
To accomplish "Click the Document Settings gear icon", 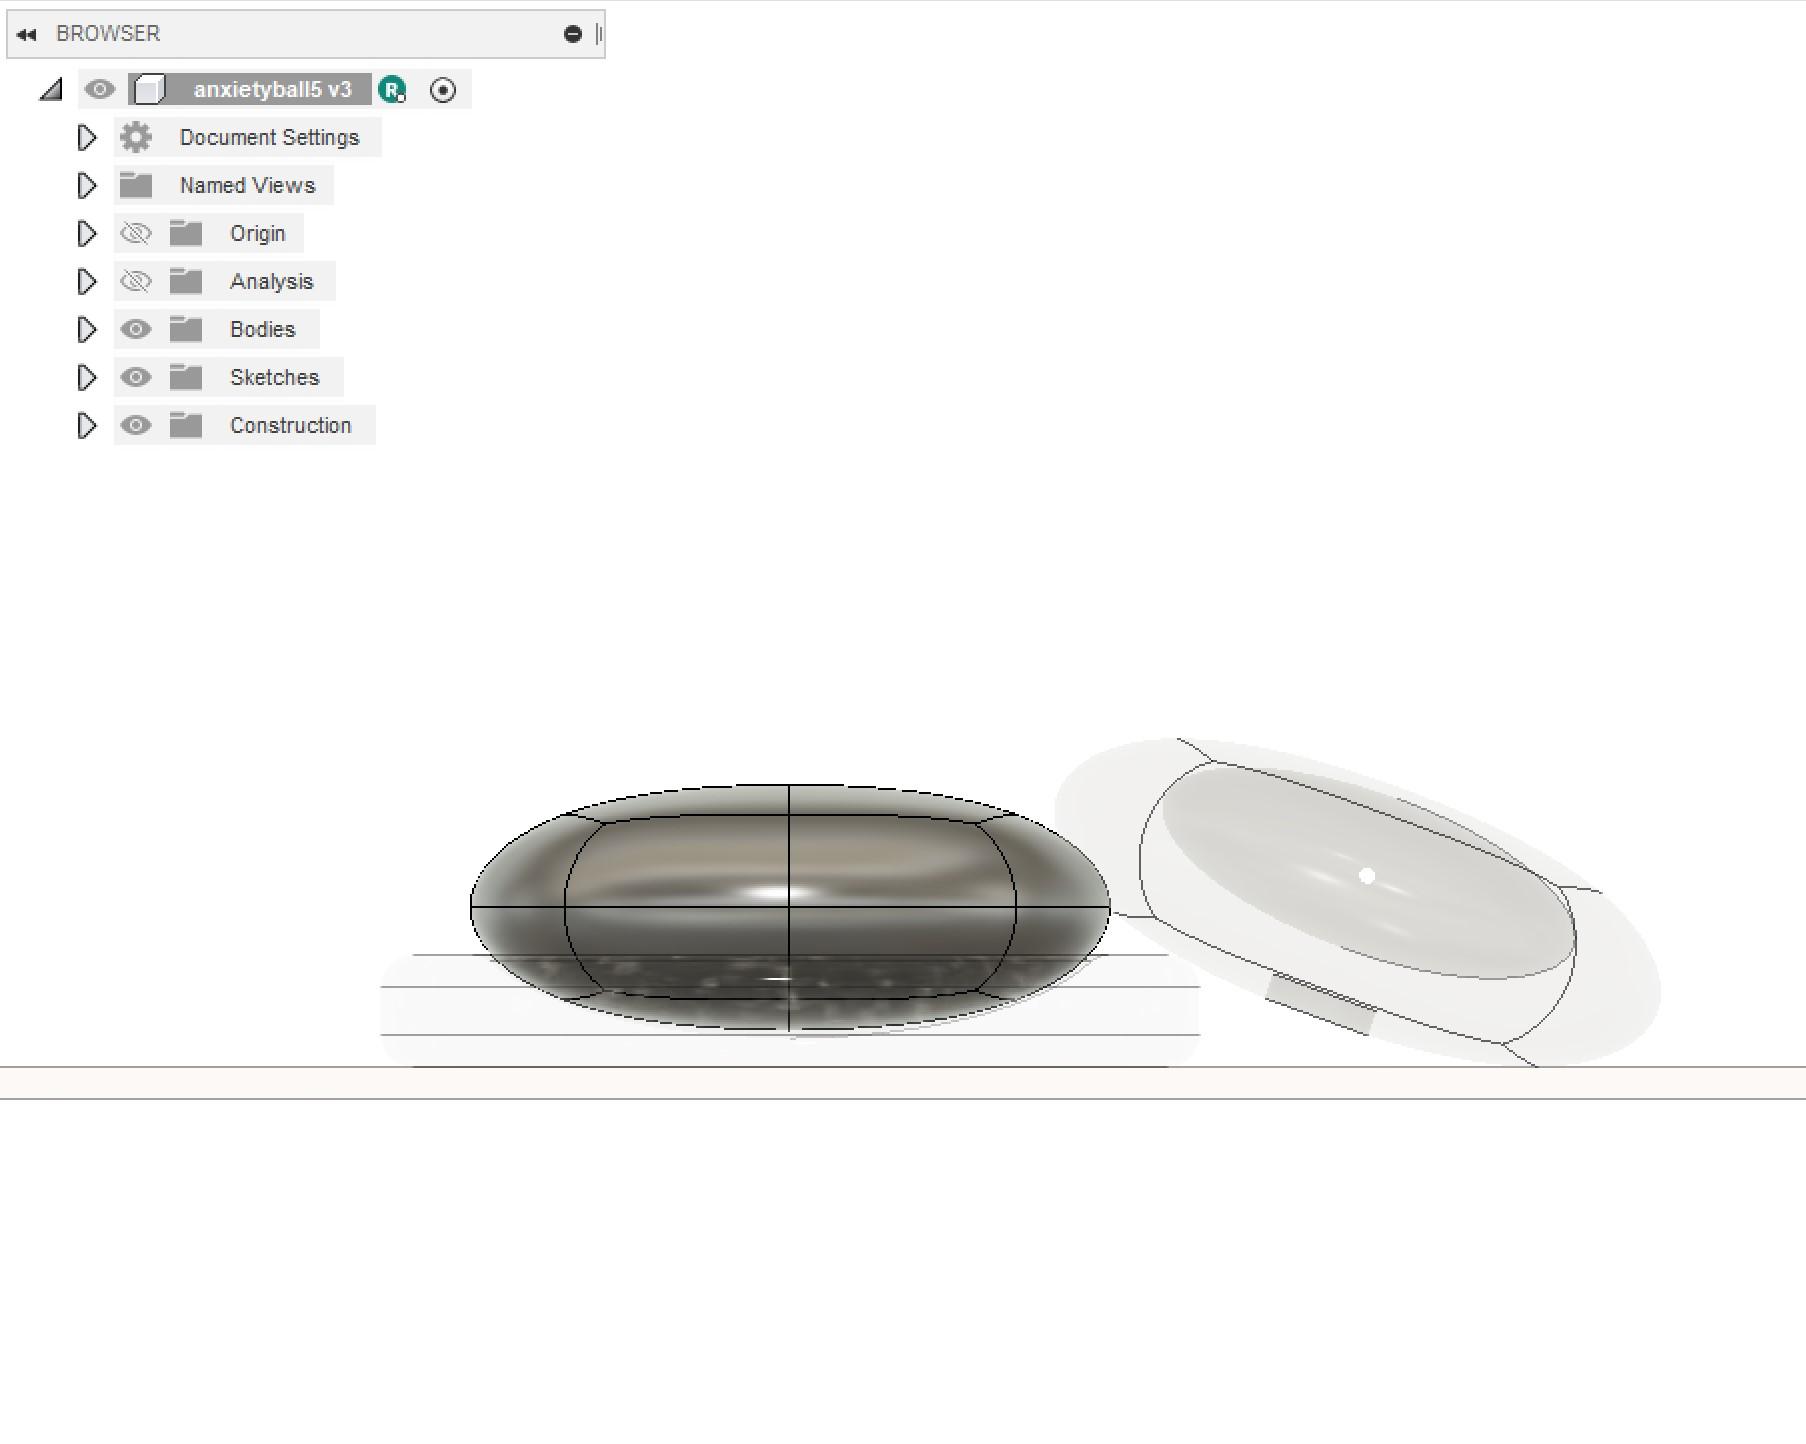I will click(x=137, y=137).
